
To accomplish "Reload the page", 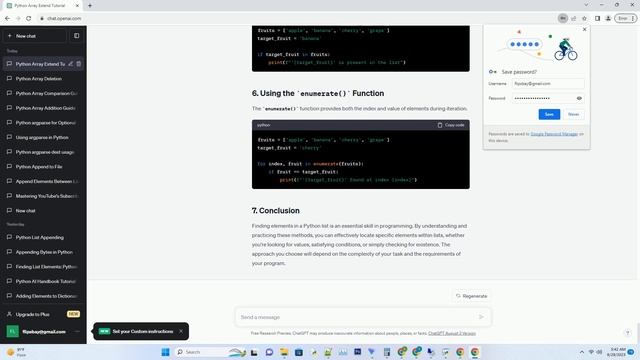I will point(29,18).
